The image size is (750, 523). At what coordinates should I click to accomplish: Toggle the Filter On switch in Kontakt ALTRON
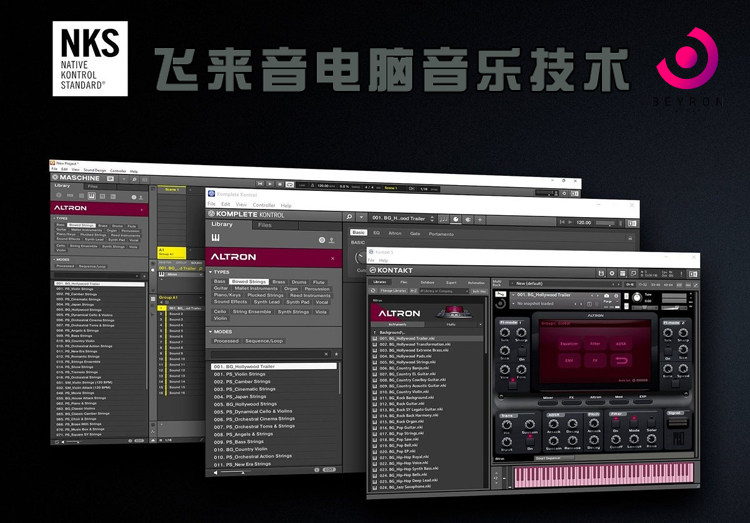[x=616, y=423]
